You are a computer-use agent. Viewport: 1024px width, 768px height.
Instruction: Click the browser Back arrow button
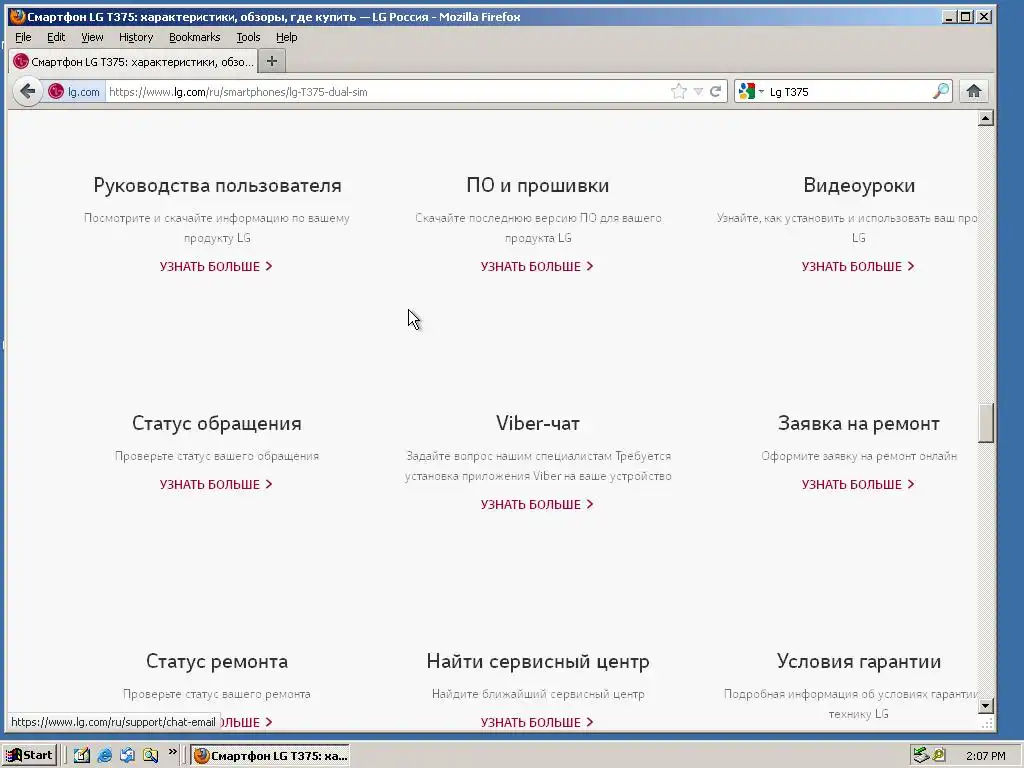27,91
